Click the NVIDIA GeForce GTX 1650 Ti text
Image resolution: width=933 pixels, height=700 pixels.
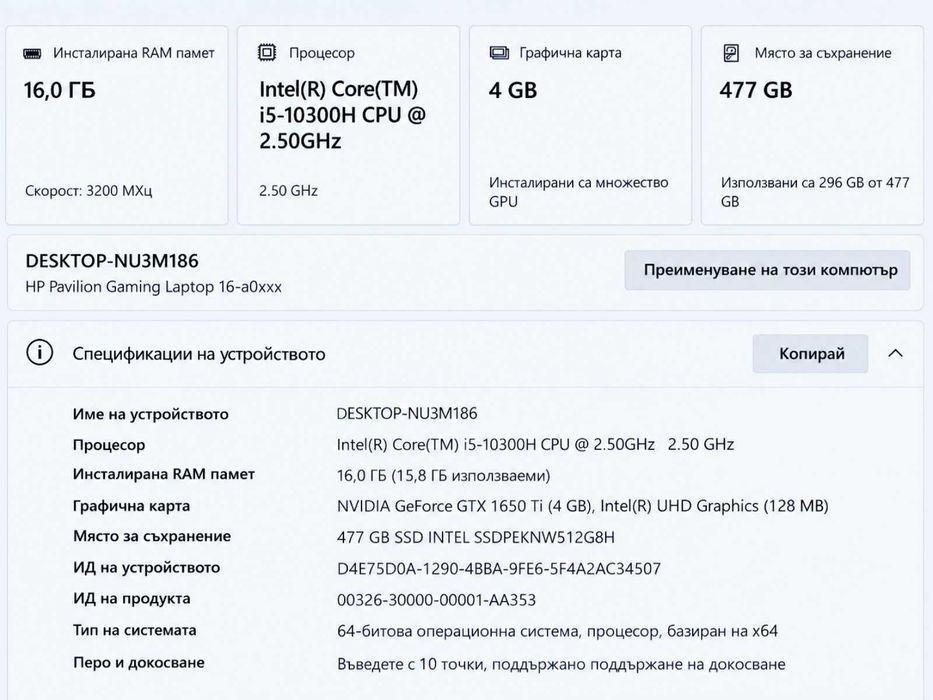440,506
